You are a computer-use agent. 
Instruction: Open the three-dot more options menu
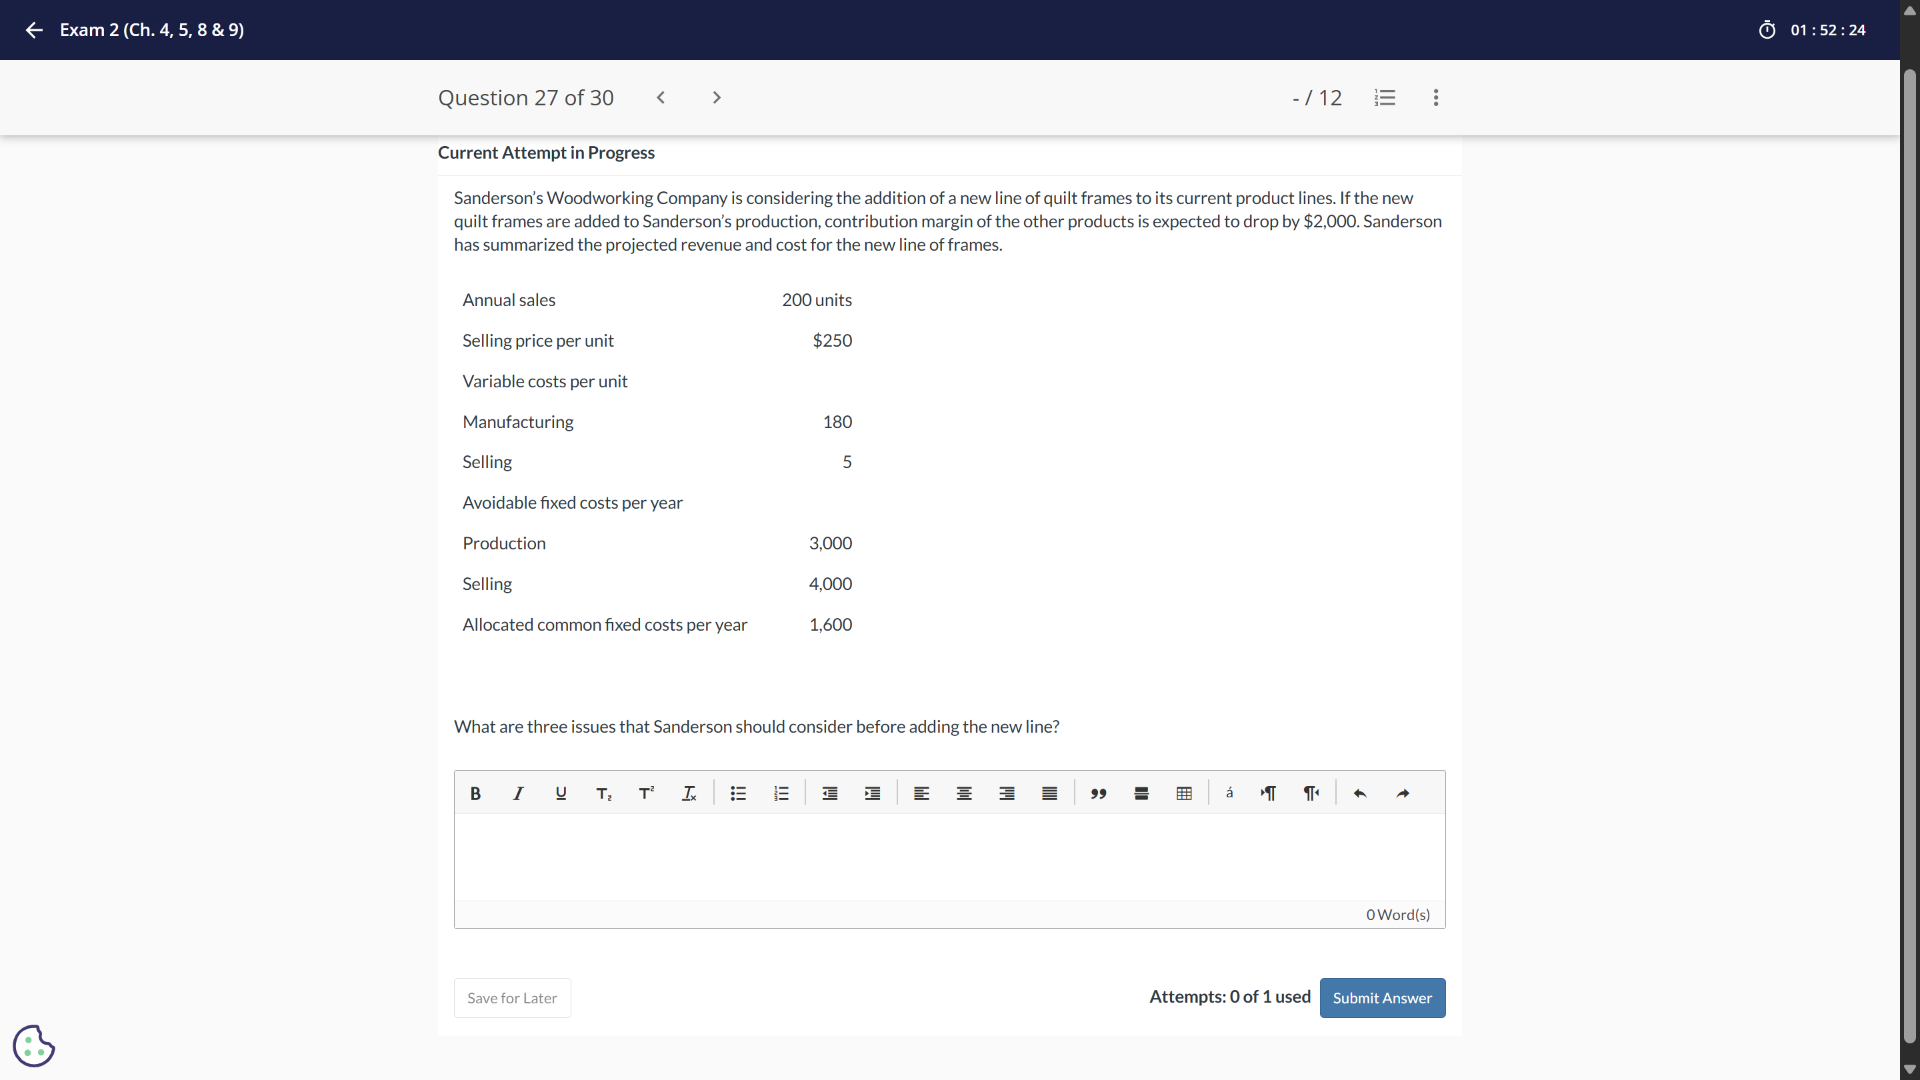[x=1436, y=98]
